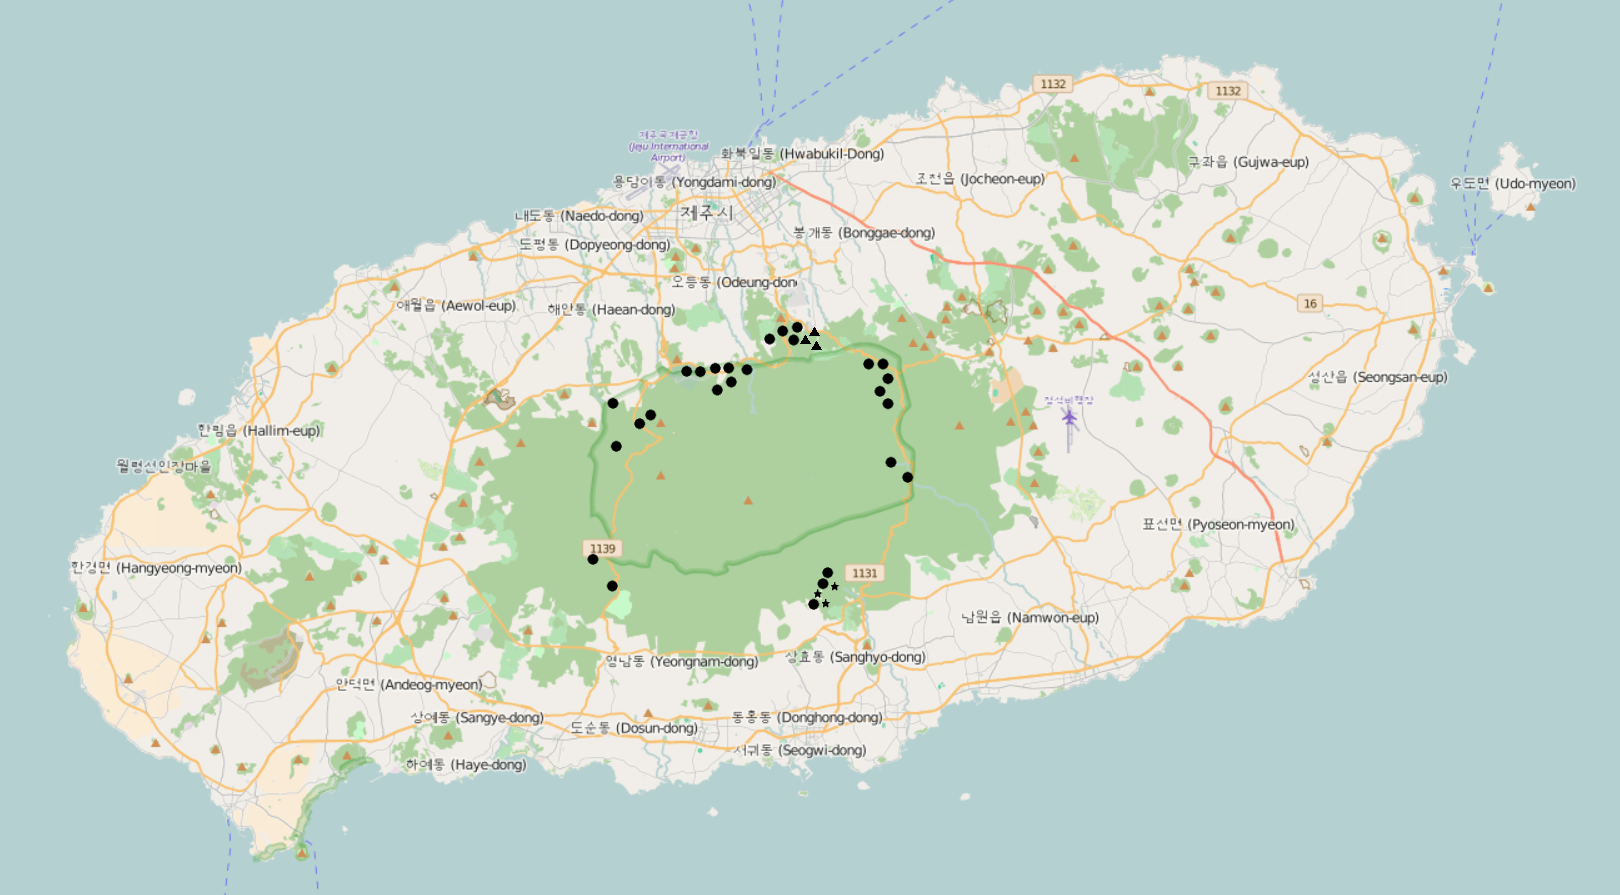The width and height of the screenshot is (1620, 895).
Task: Click the upper black triangle marker
Action: [814, 332]
